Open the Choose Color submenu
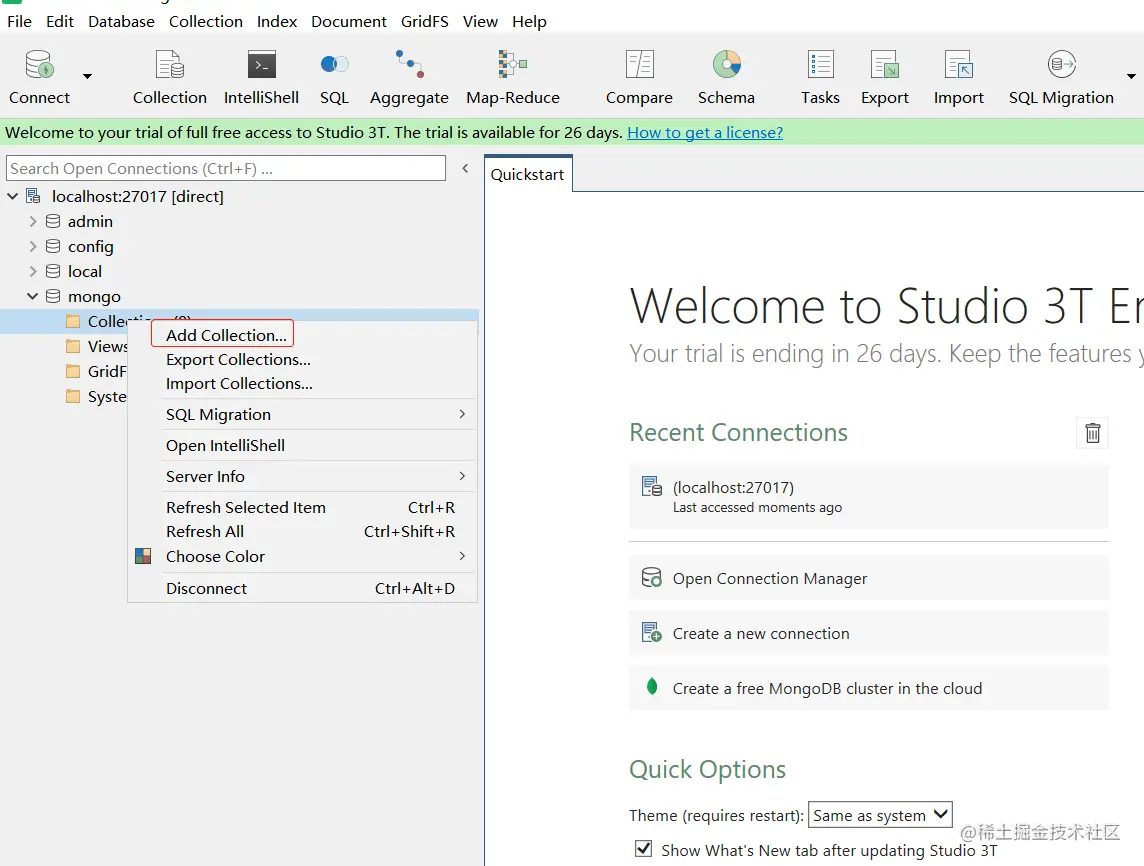Image resolution: width=1144 pixels, height=866 pixels. tap(303, 557)
